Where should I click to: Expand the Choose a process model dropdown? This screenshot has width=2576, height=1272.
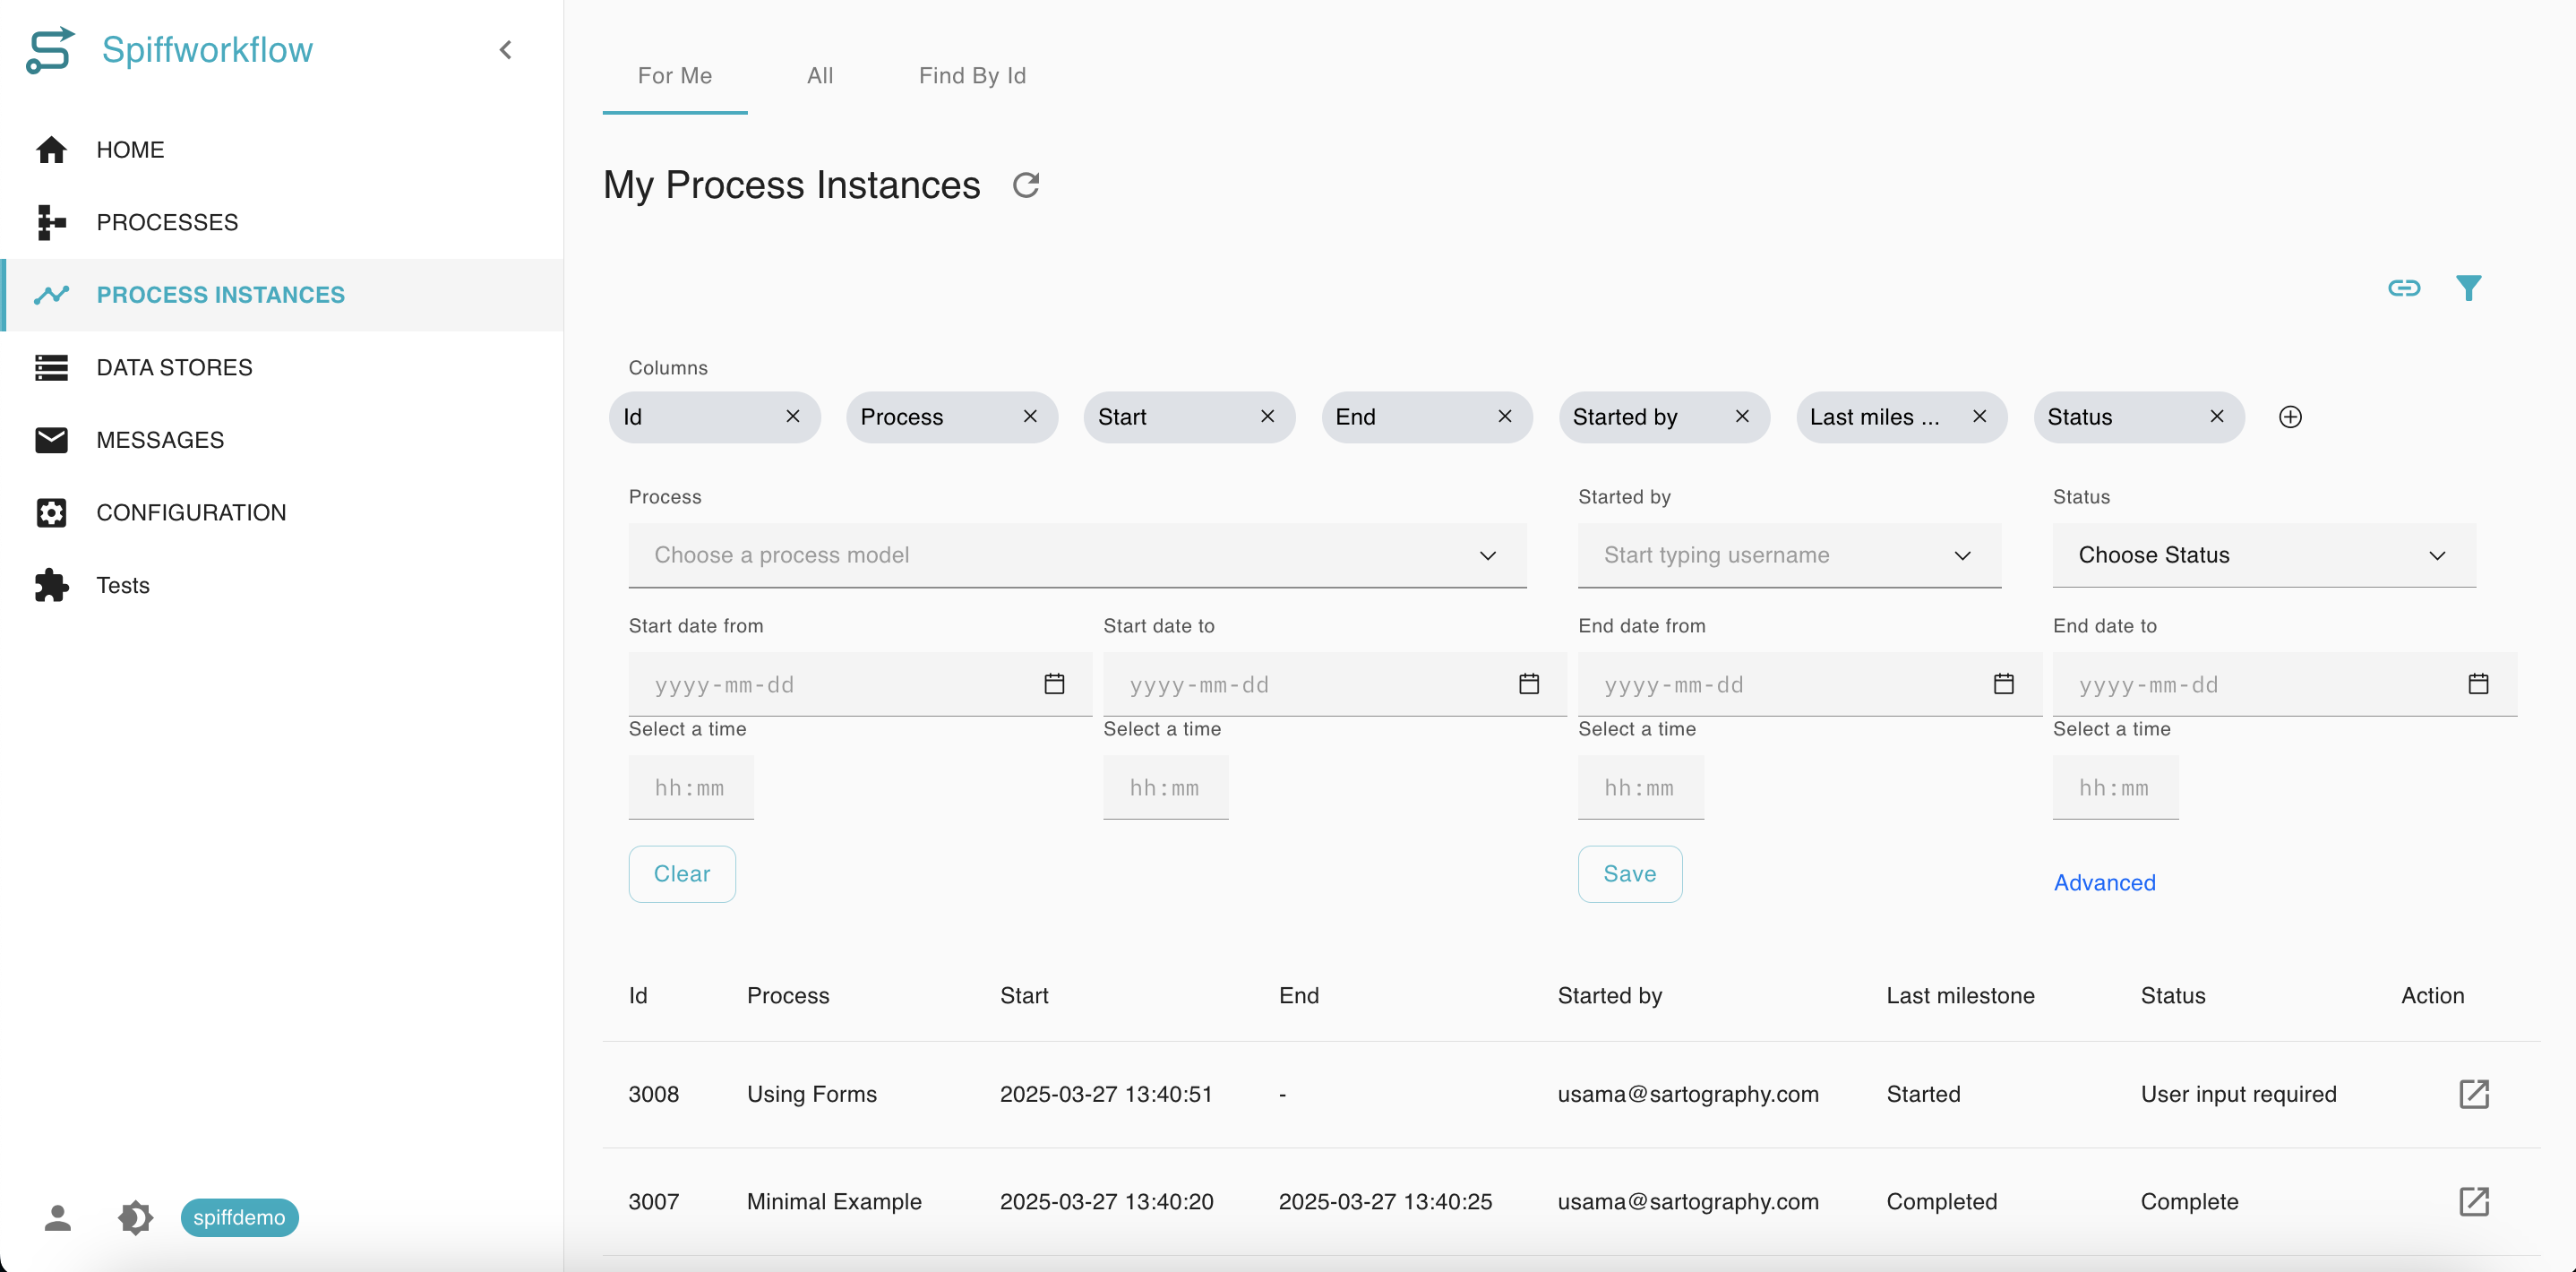[x=1077, y=555]
